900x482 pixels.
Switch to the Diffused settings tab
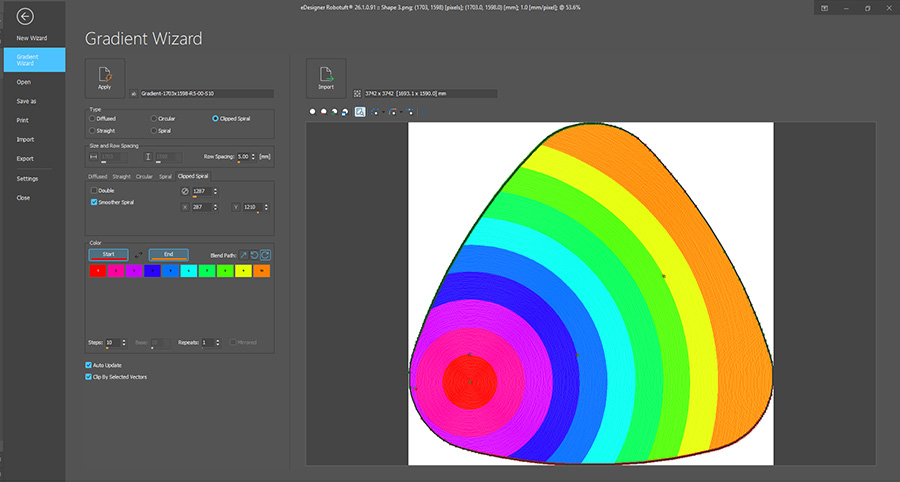click(97, 177)
